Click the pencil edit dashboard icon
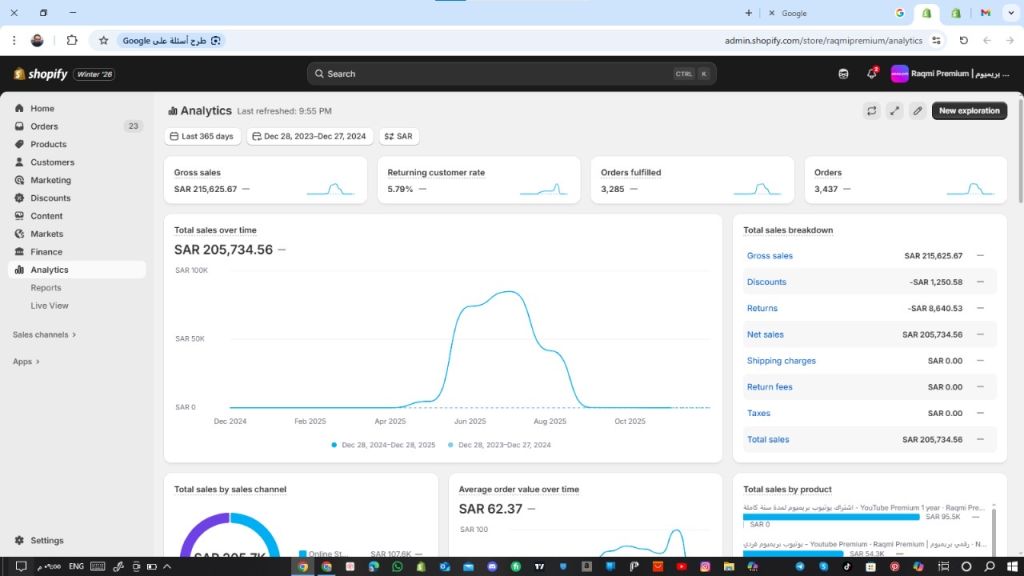The image size is (1024, 576). click(x=917, y=111)
